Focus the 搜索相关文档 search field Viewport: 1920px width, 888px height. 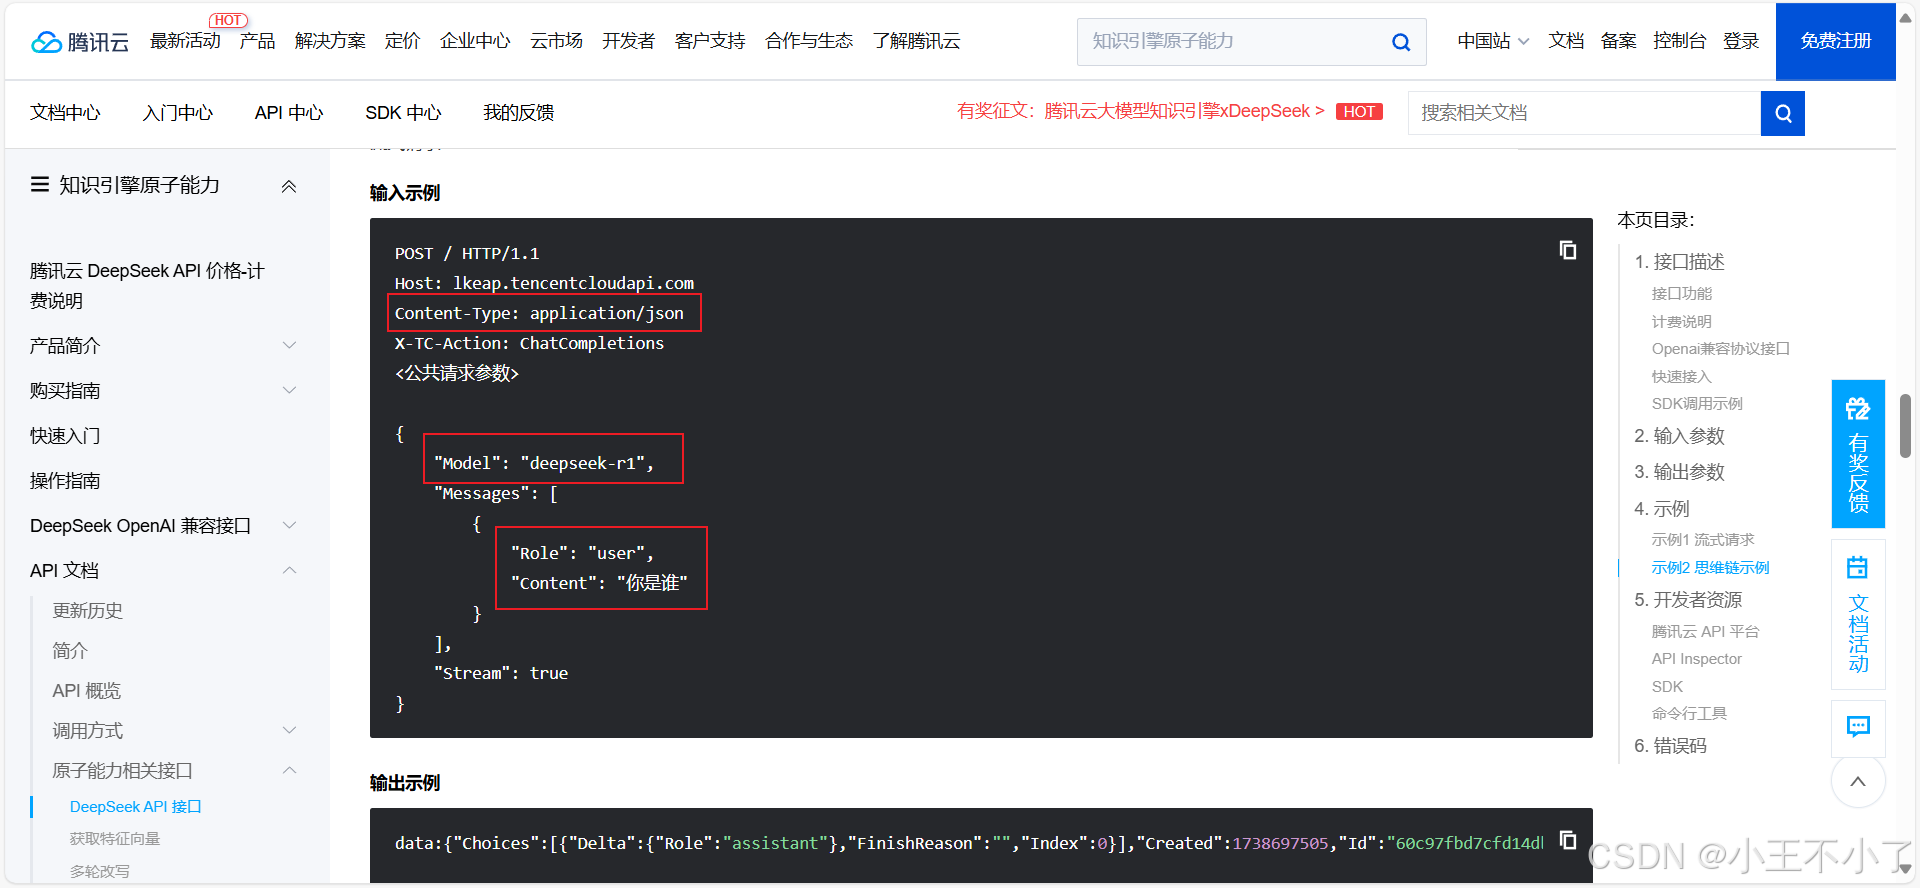point(1584,113)
